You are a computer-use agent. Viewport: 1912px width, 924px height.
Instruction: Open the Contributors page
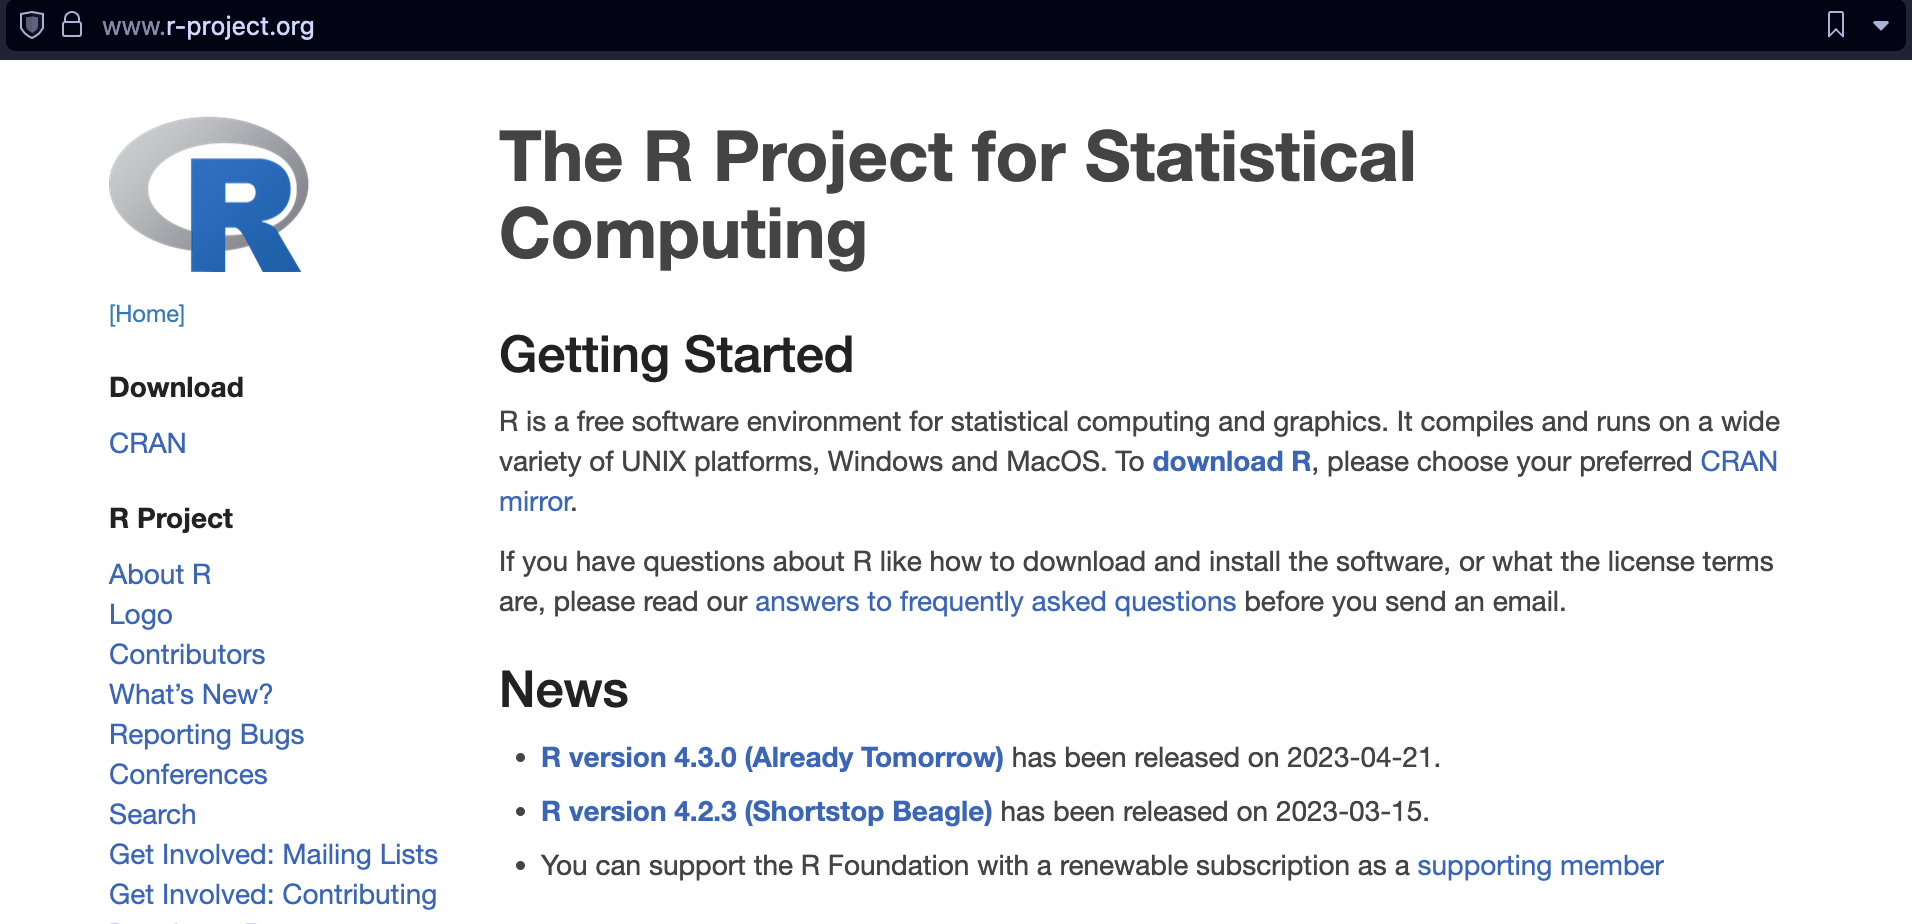(x=187, y=654)
